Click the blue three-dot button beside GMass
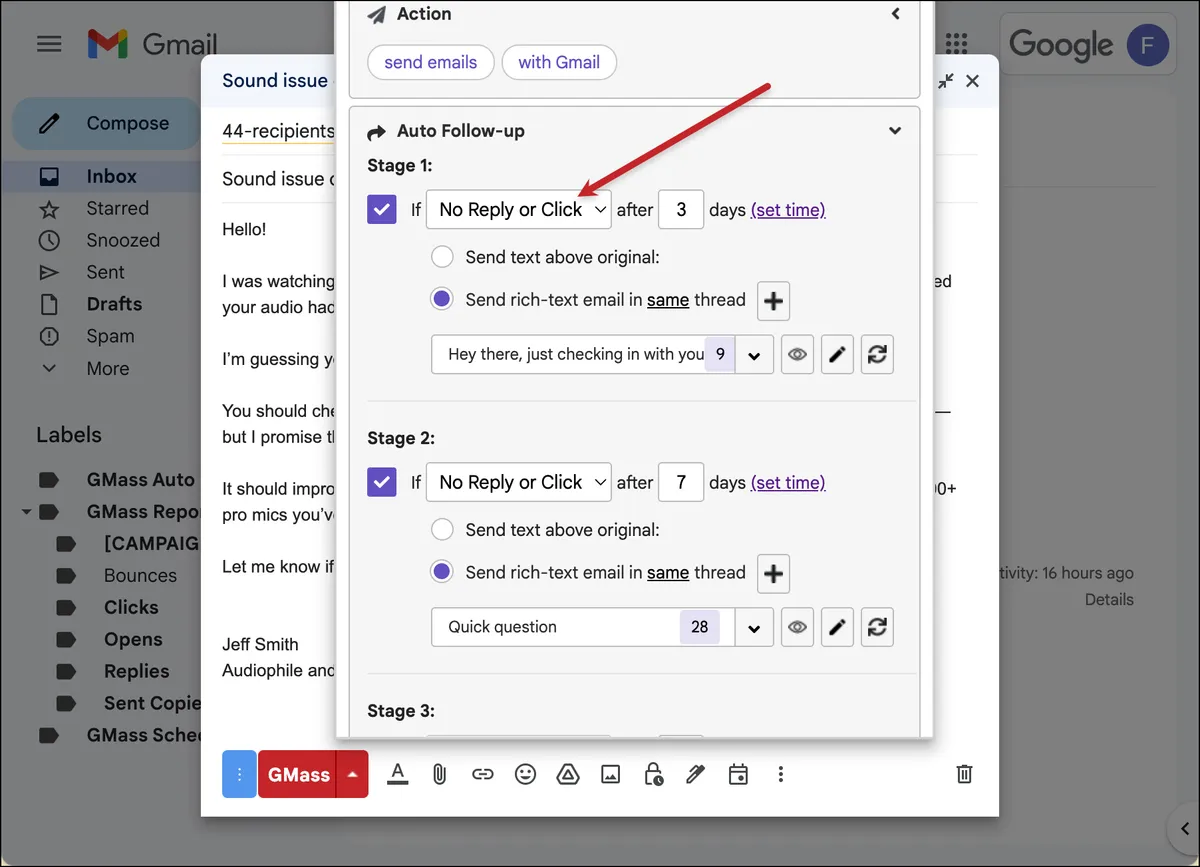 pyautogui.click(x=239, y=774)
